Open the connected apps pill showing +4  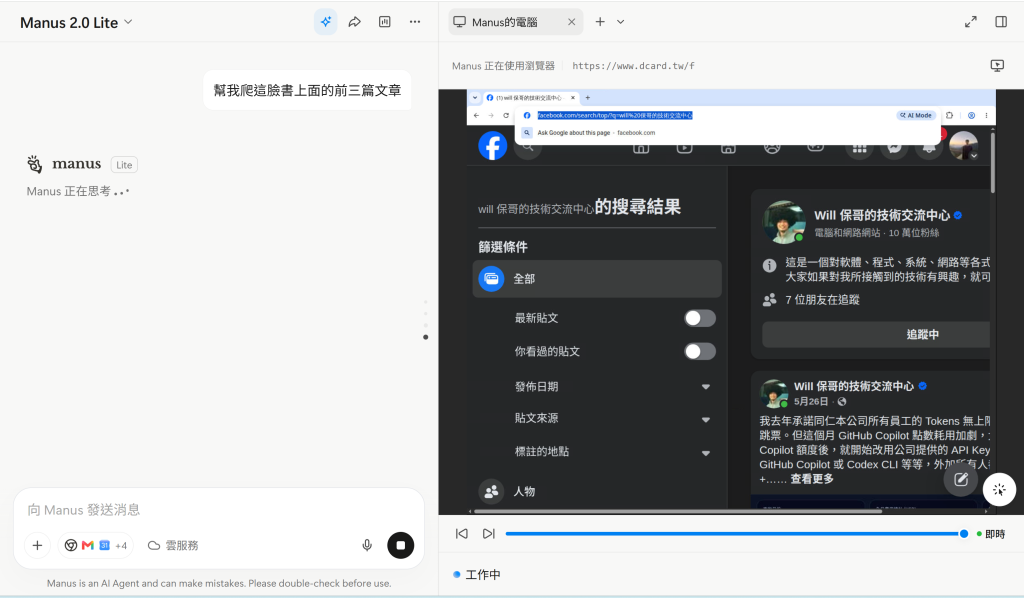95,545
